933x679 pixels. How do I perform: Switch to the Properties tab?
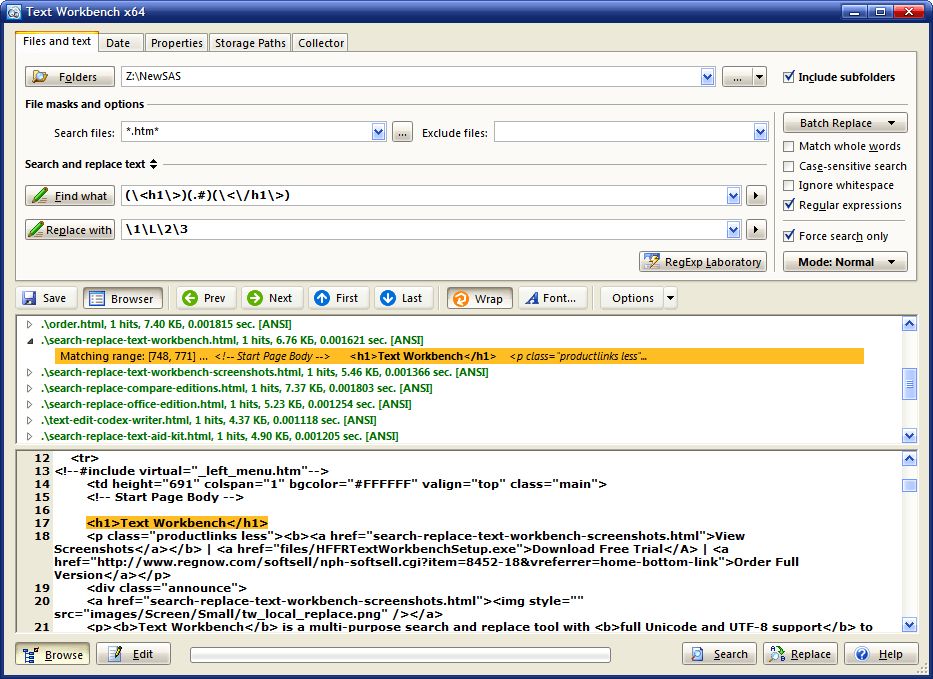tap(176, 43)
